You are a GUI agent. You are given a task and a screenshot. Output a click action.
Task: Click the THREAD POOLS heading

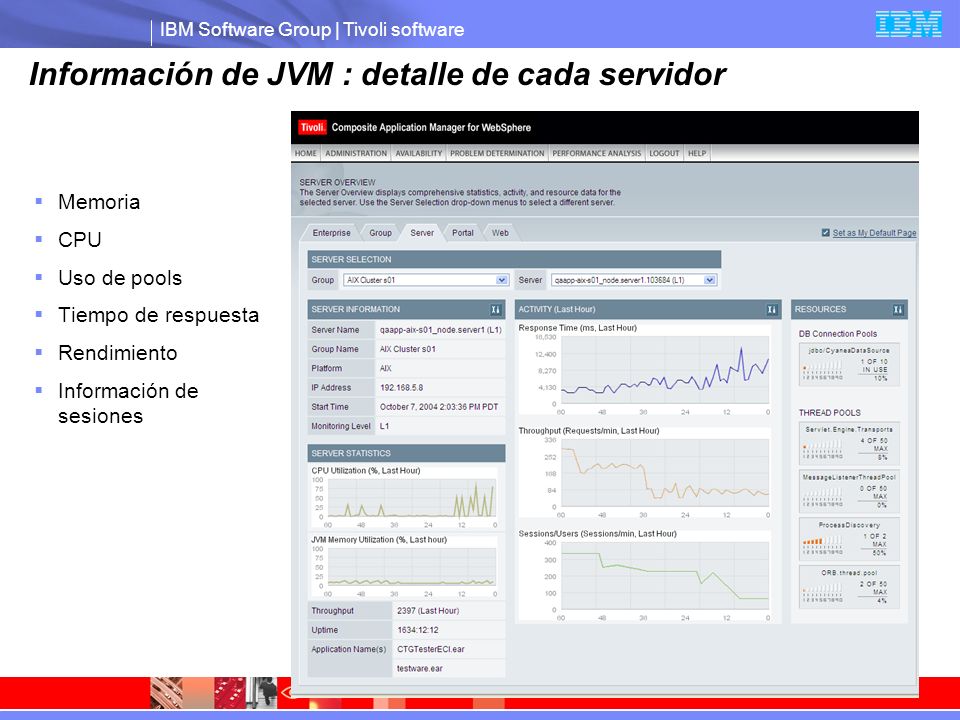[x=829, y=413]
